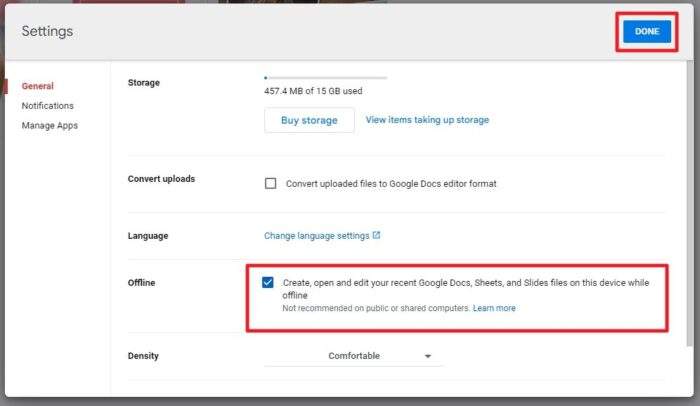This screenshot has height=406, width=700.
Task: Click the Offline option description text
Action: 466,289
